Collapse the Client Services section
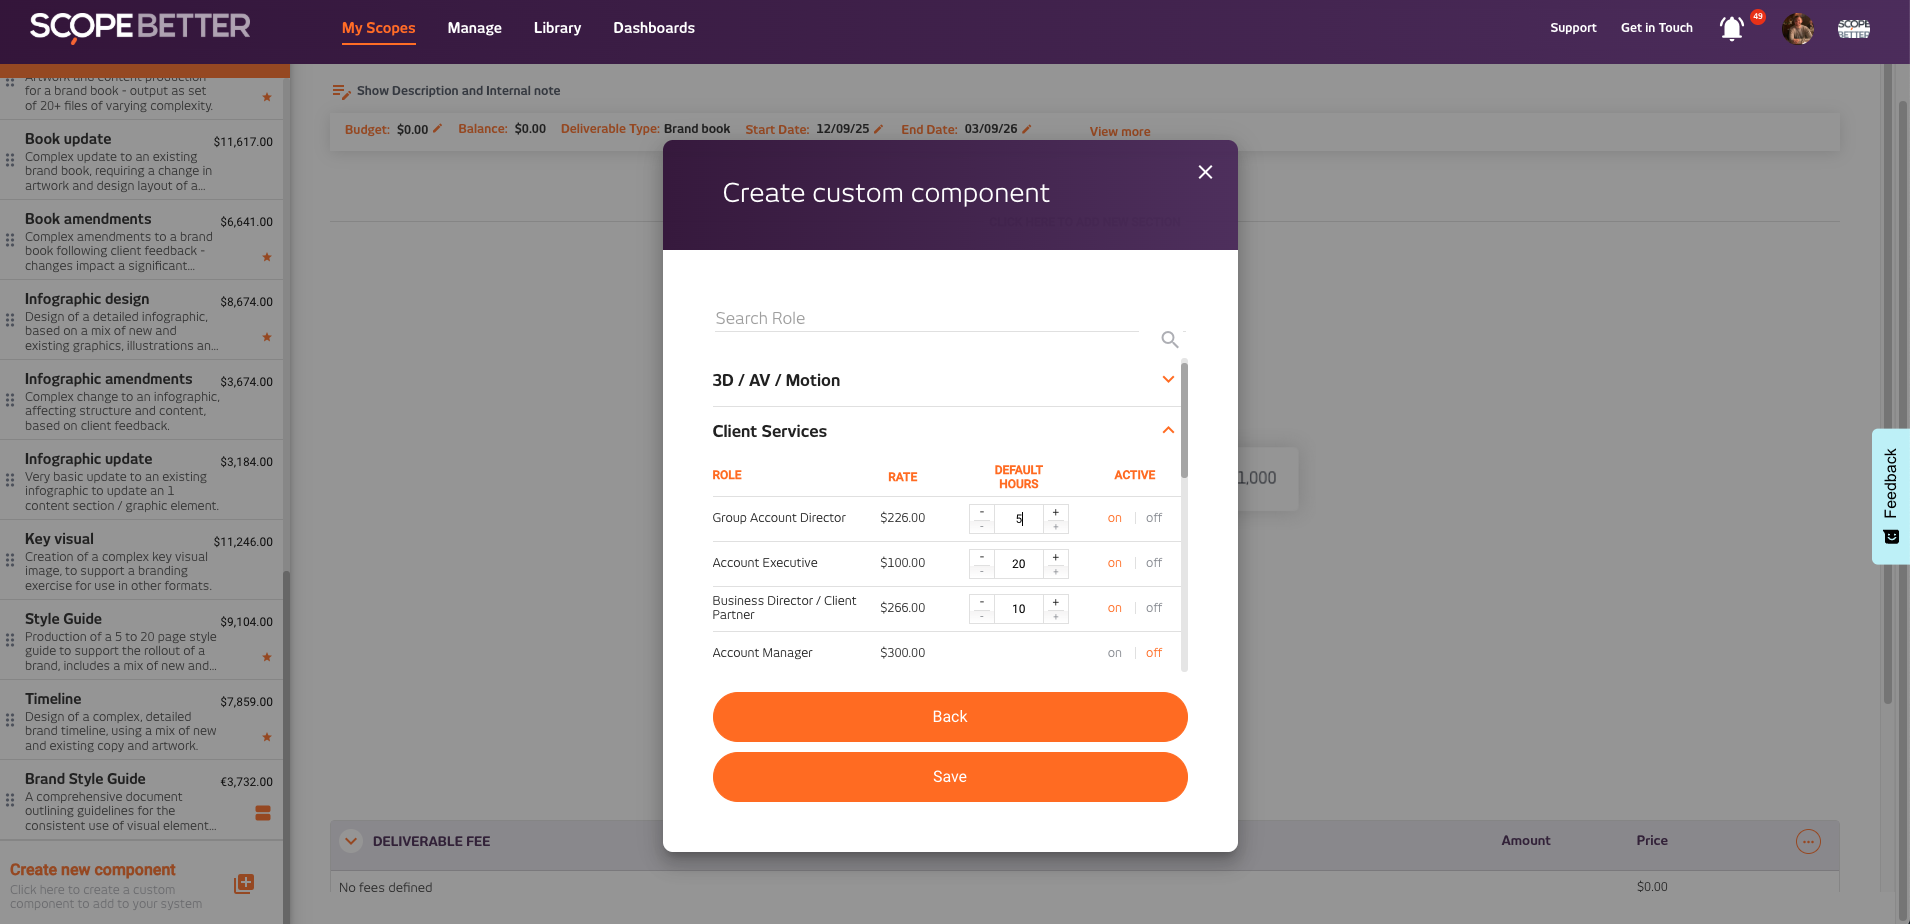The width and height of the screenshot is (1910, 924). pos(1167,431)
